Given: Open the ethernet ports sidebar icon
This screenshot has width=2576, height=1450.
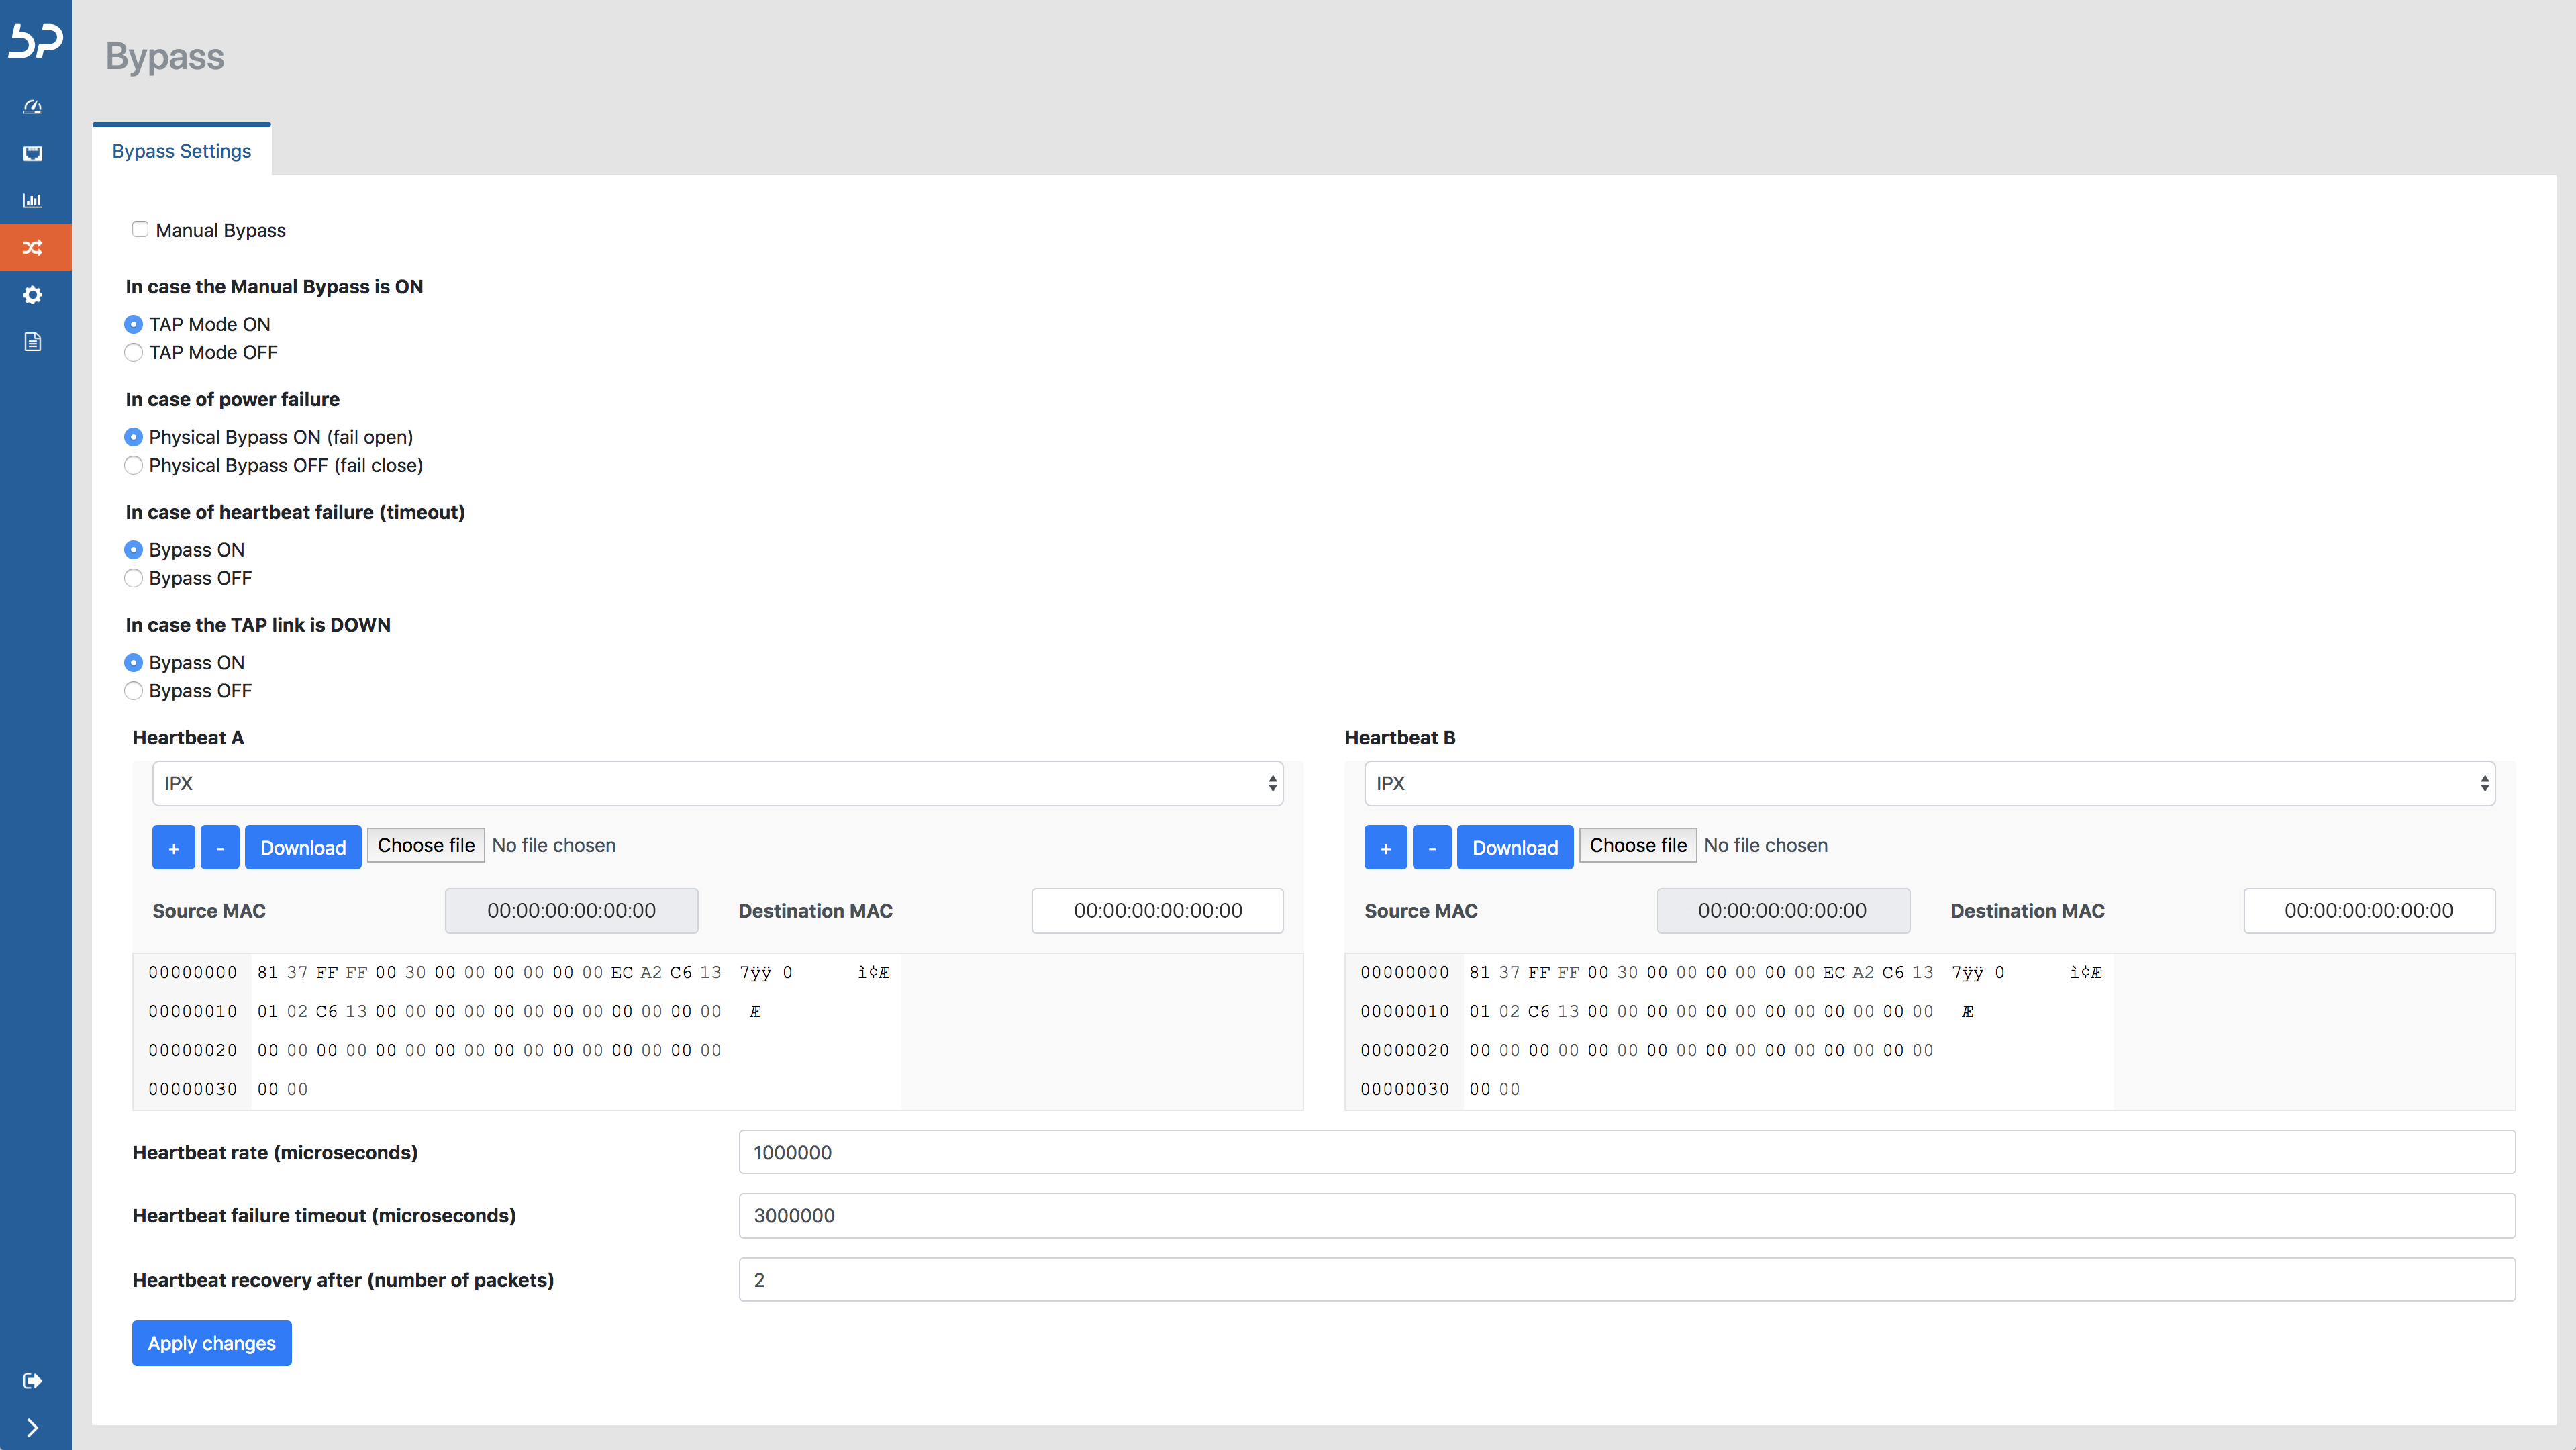Looking at the screenshot, I should click(33, 154).
